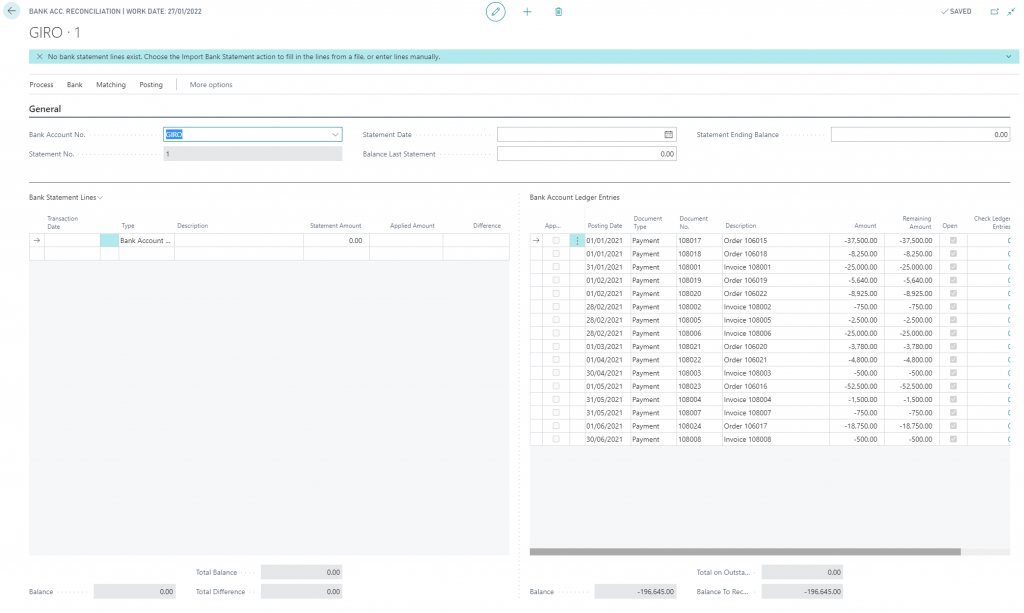Show More options

(211, 85)
